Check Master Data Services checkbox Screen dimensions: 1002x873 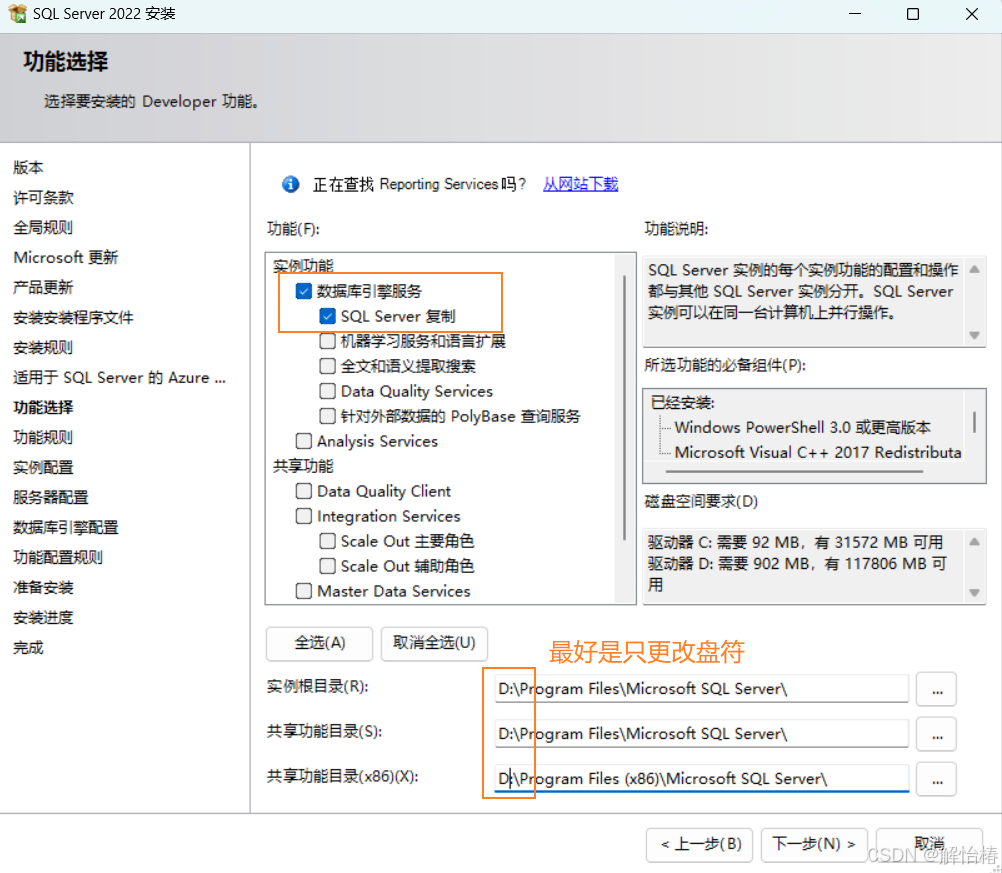tap(304, 591)
